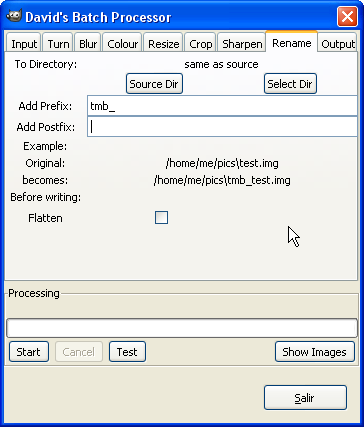Start the batch processing

(x=29, y=352)
